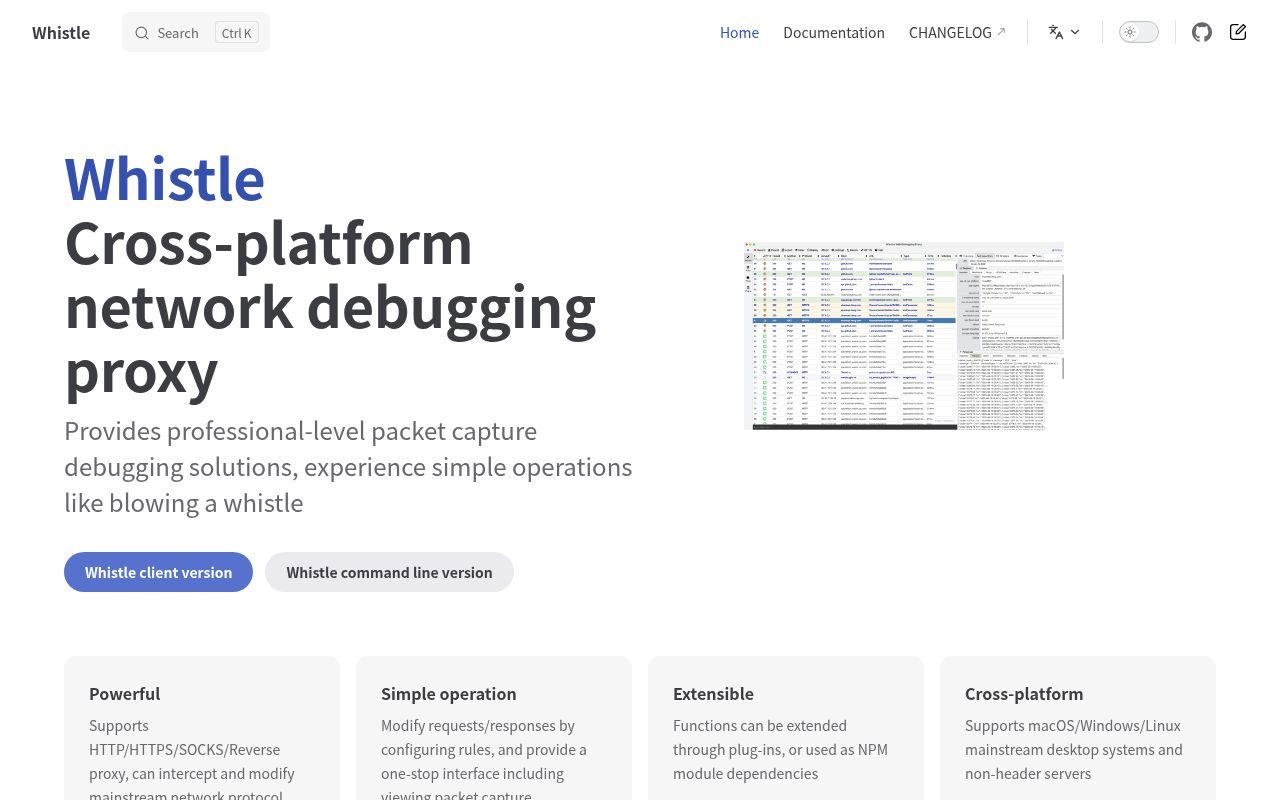Image resolution: width=1280 pixels, height=800 pixels.
Task: Click the blue Whistle hero heading
Action: (x=164, y=179)
